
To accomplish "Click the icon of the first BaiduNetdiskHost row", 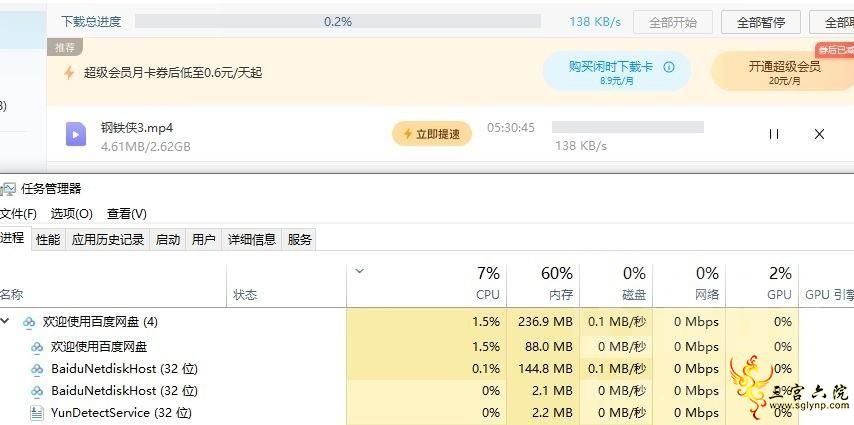I will coord(36,369).
